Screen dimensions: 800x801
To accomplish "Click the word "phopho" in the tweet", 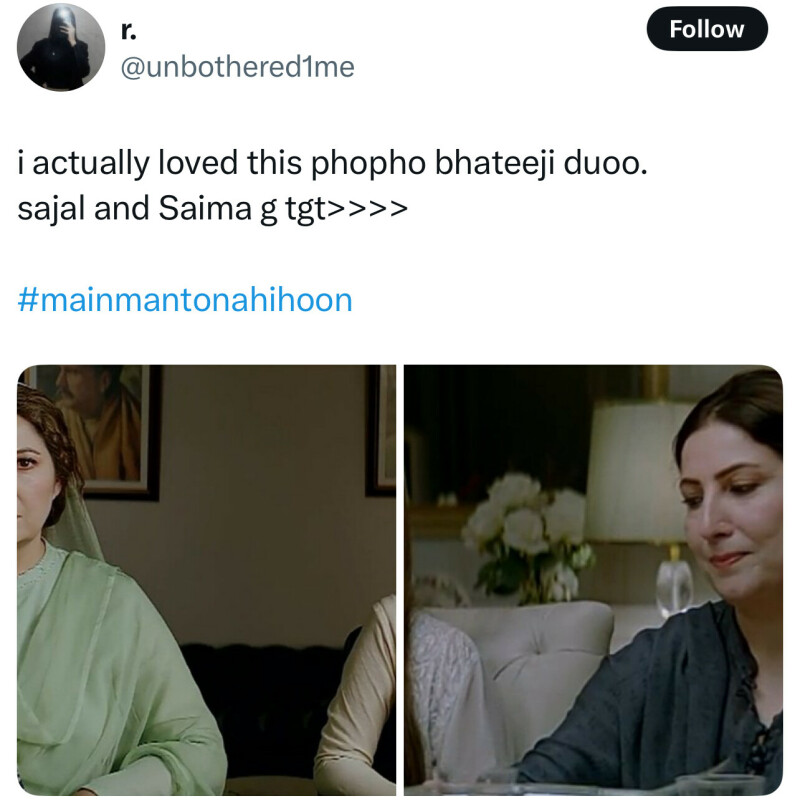I will [x=368, y=164].
